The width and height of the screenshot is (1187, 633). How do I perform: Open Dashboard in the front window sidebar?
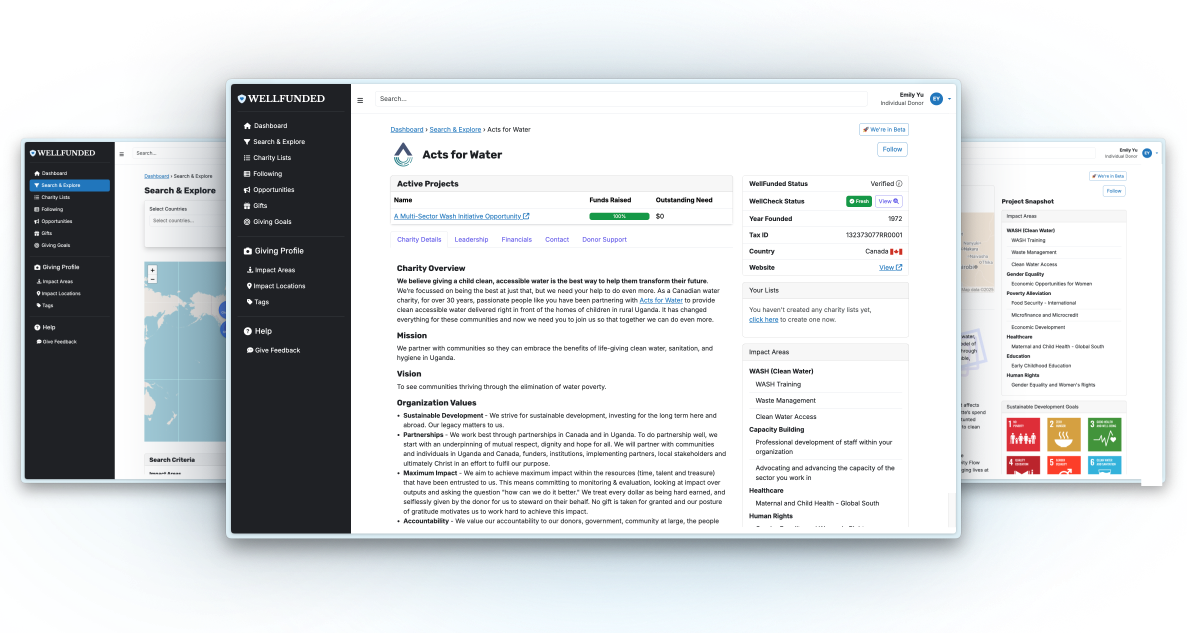(x=265, y=126)
